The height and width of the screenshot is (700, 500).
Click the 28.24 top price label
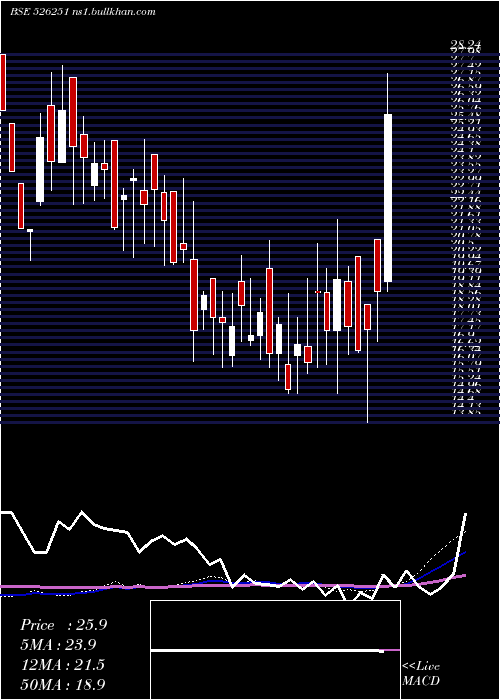click(466, 44)
